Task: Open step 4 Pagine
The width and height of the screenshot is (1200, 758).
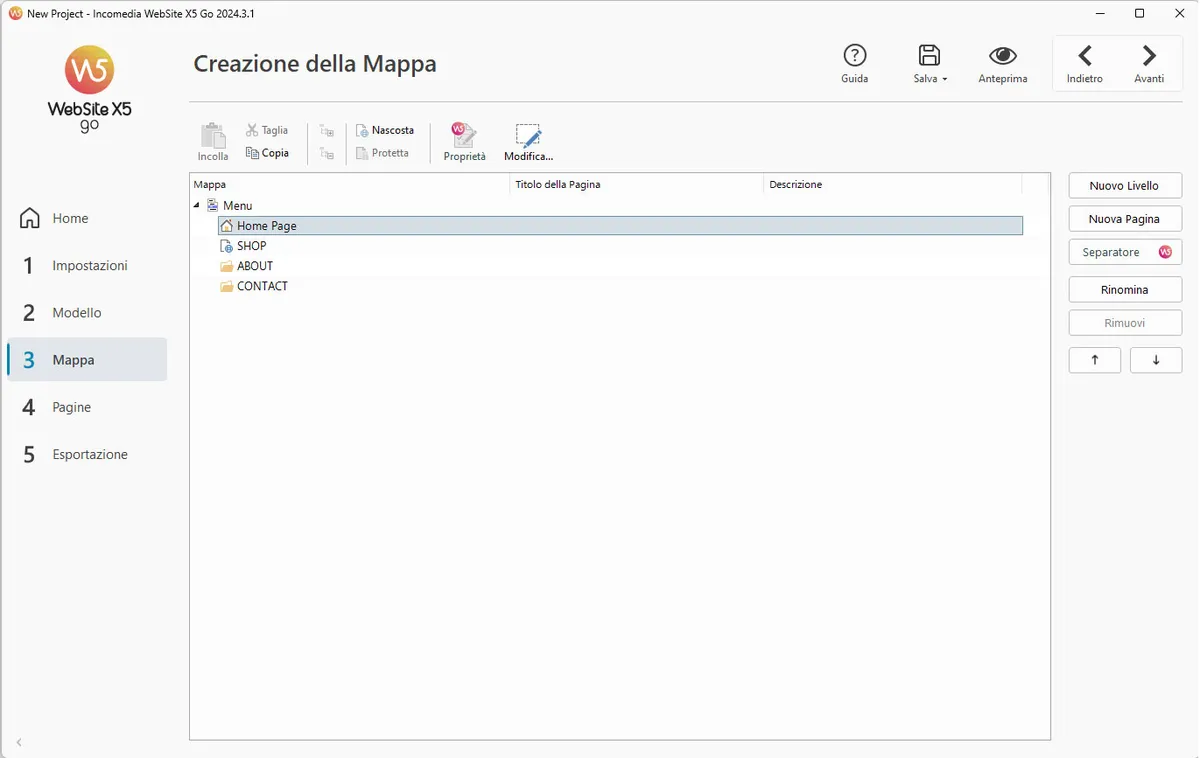Action: pyautogui.click(x=87, y=407)
